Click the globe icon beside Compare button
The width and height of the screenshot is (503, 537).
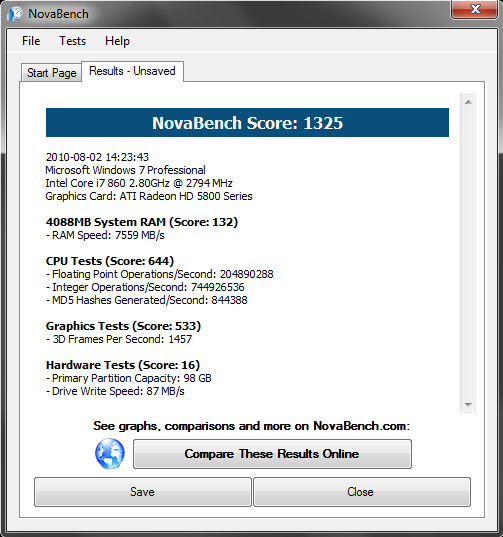click(x=110, y=453)
